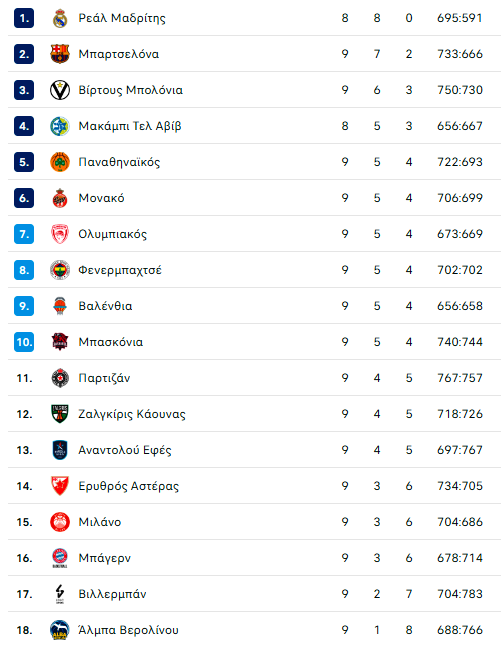Select the Fenerbahçe round emblem
This screenshot has height=646, width=501.
pyautogui.click(x=60, y=270)
